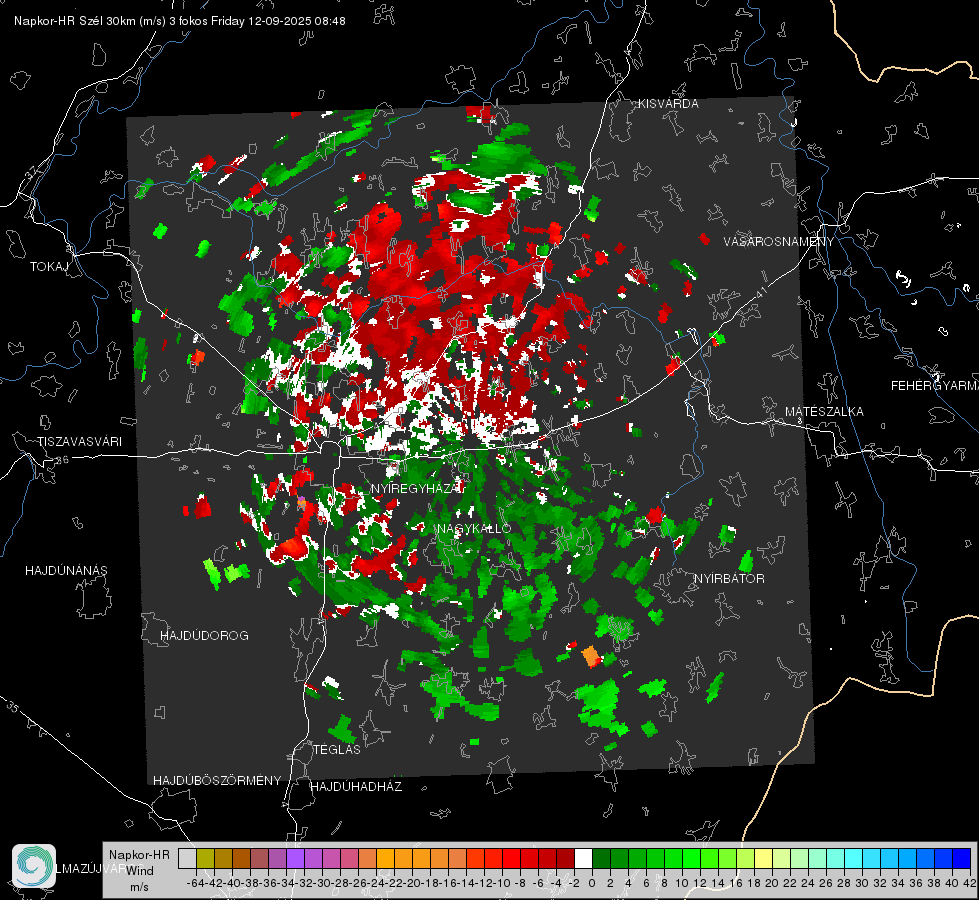This screenshot has width=979, height=900.
Task: Click road number 41 near Vásárosnamény
Action: [x=761, y=293]
